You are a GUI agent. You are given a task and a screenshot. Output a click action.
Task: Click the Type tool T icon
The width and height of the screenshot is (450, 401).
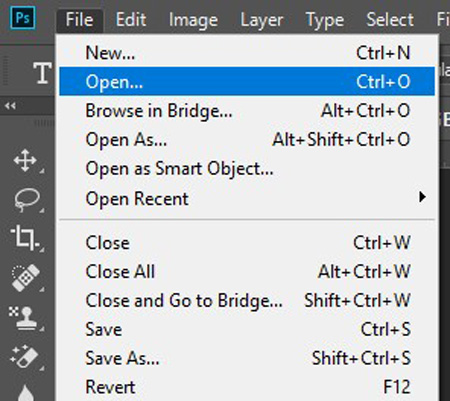(x=42, y=73)
